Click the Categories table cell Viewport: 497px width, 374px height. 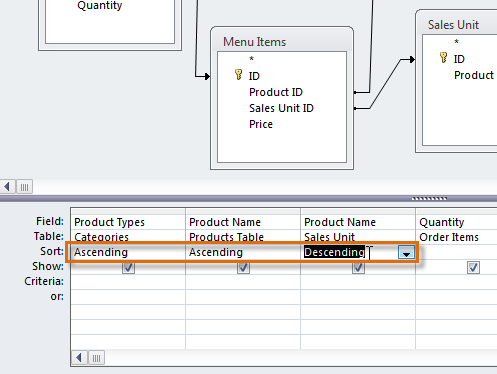(128, 237)
